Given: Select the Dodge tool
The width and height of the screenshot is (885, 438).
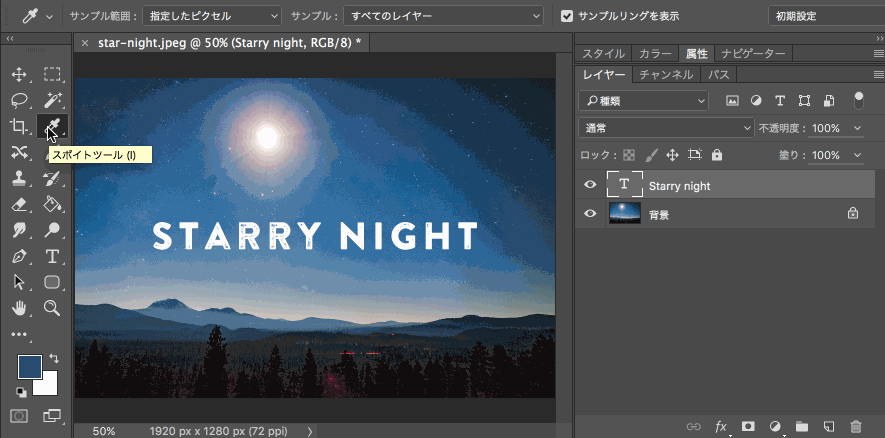Looking at the screenshot, I should pos(52,230).
